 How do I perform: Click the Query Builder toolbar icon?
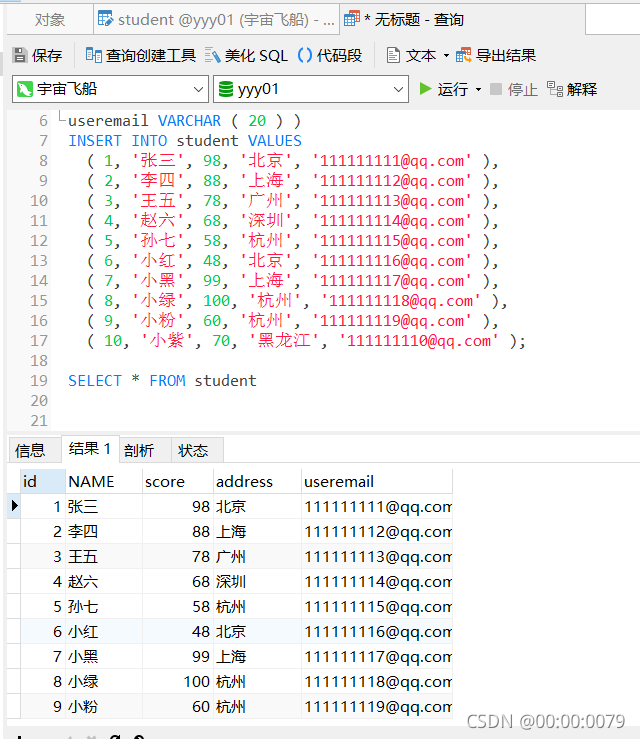click(x=93, y=55)
